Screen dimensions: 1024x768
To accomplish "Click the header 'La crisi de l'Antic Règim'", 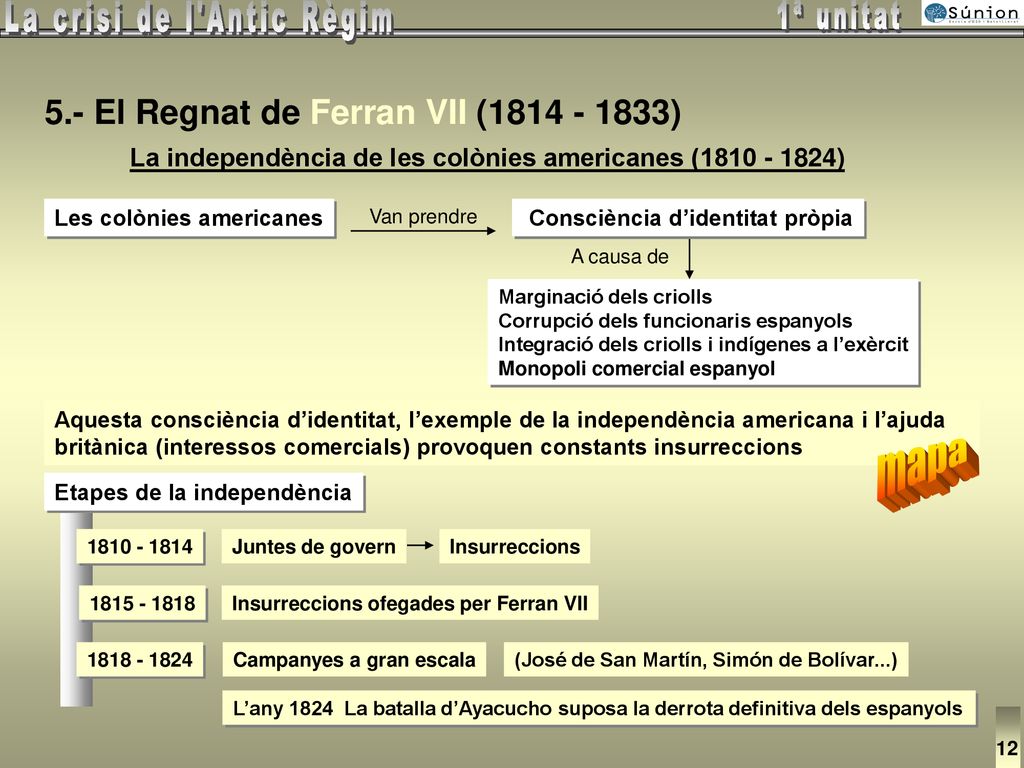I will coord(198,20).
